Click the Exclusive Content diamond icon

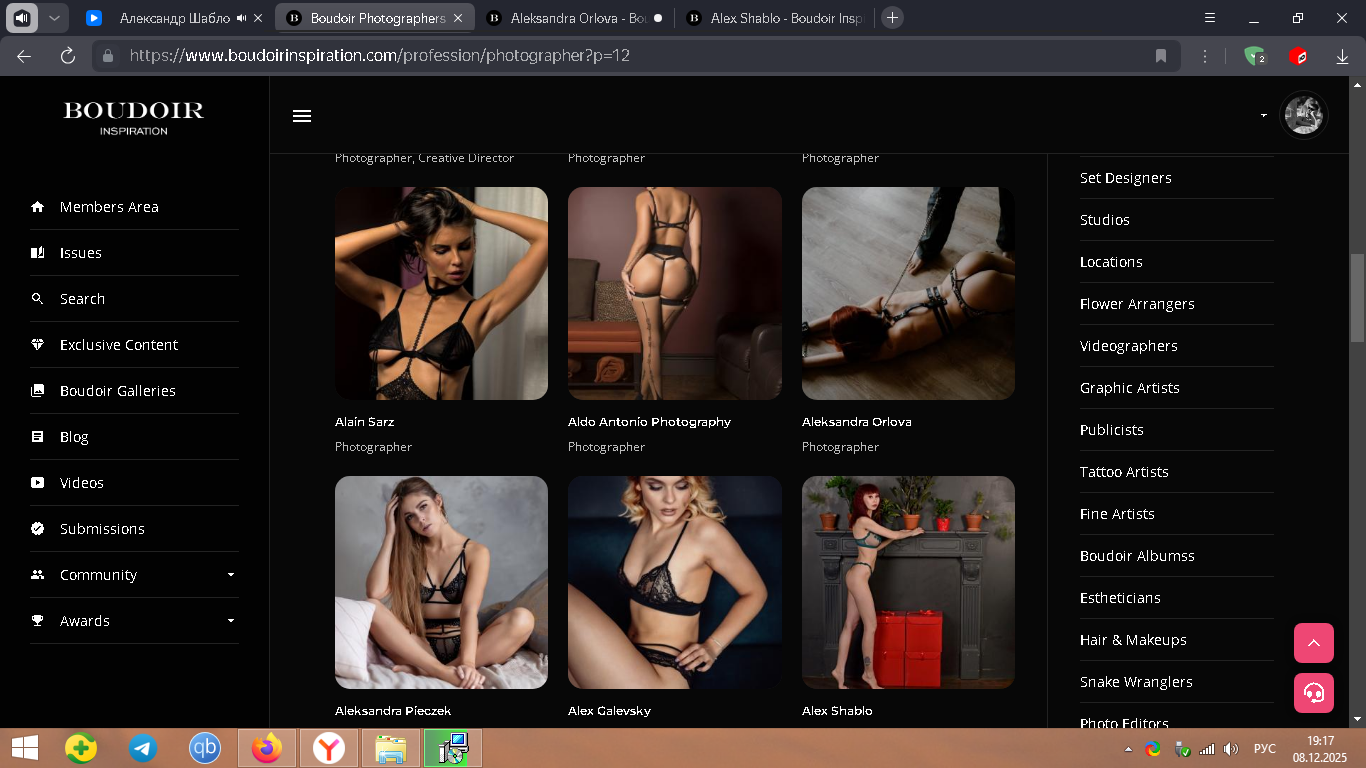point(38,344)
